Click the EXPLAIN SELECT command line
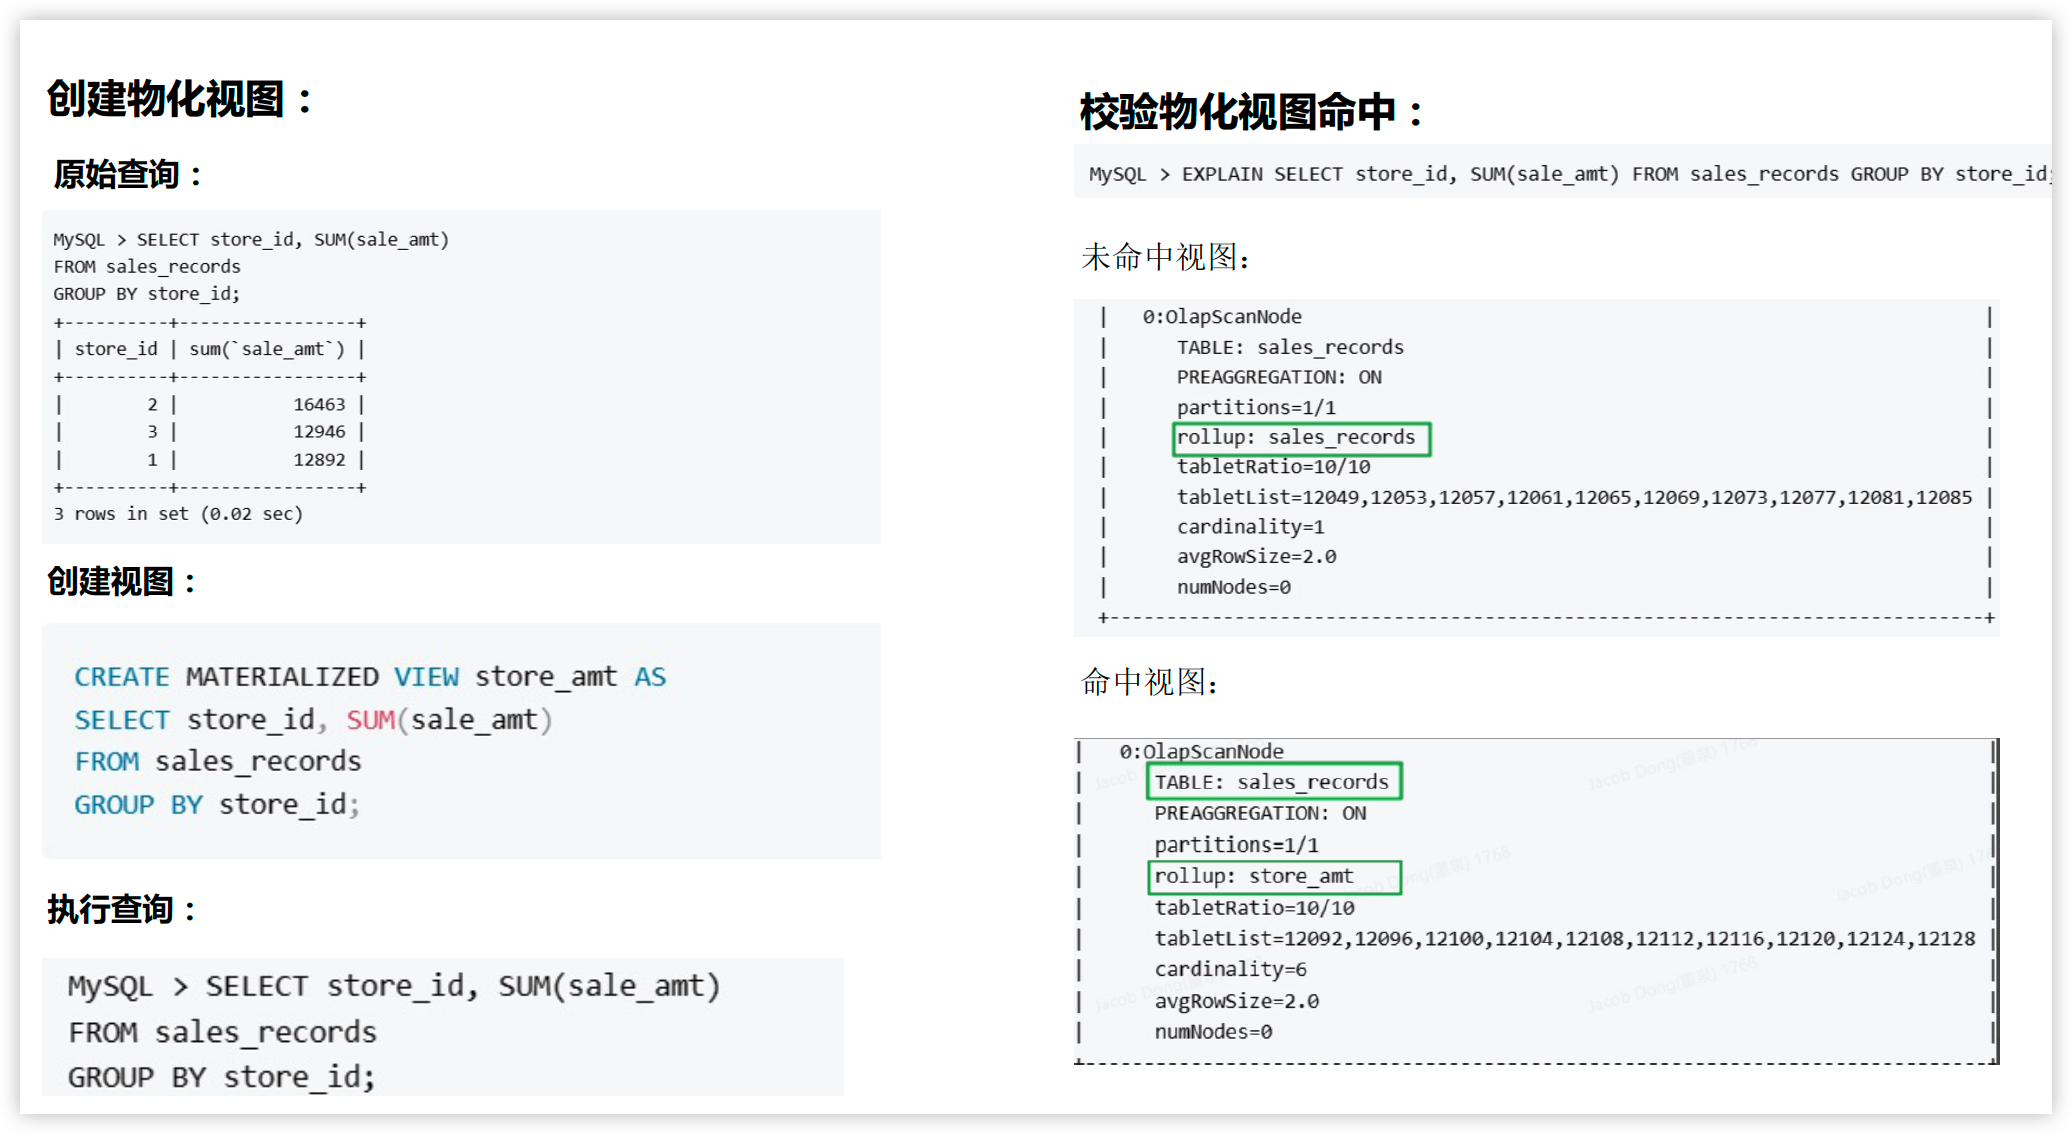 [x=1565, y=174]
